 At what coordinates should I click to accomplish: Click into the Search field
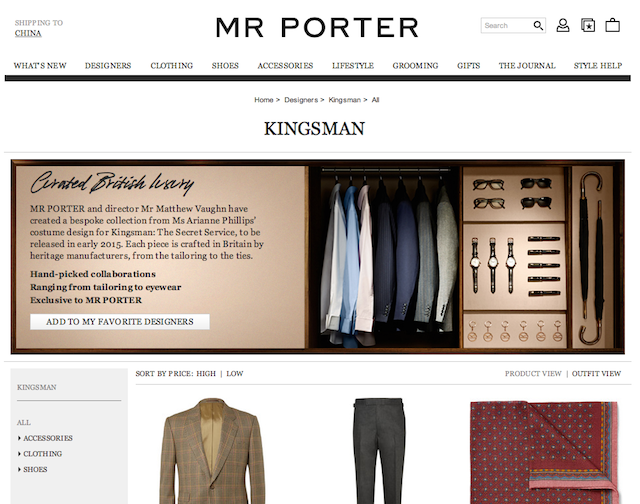coord(507,26)
